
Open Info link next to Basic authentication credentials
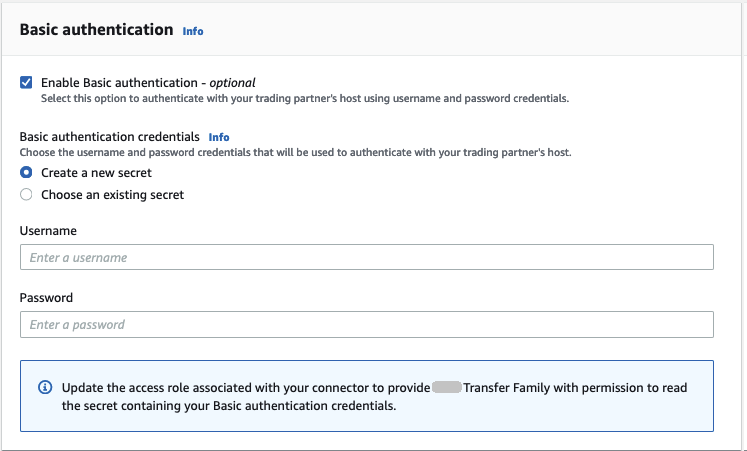tap(219, 137)
